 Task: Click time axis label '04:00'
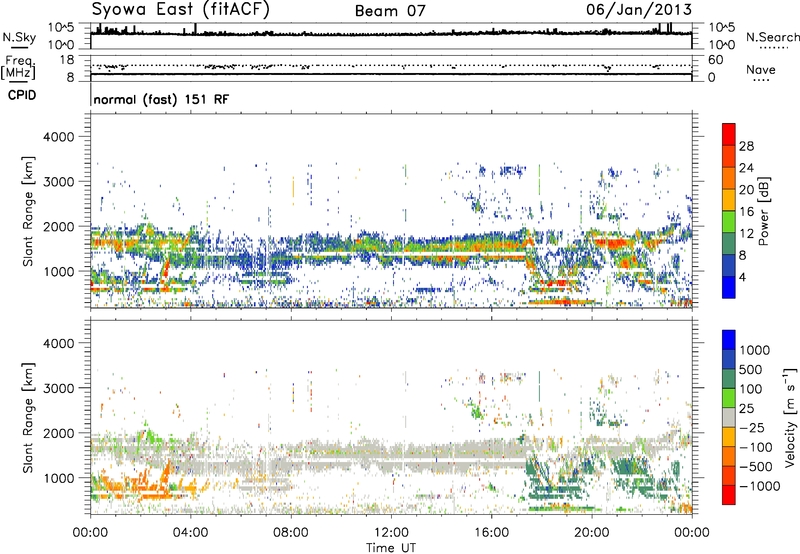(190, 533)
